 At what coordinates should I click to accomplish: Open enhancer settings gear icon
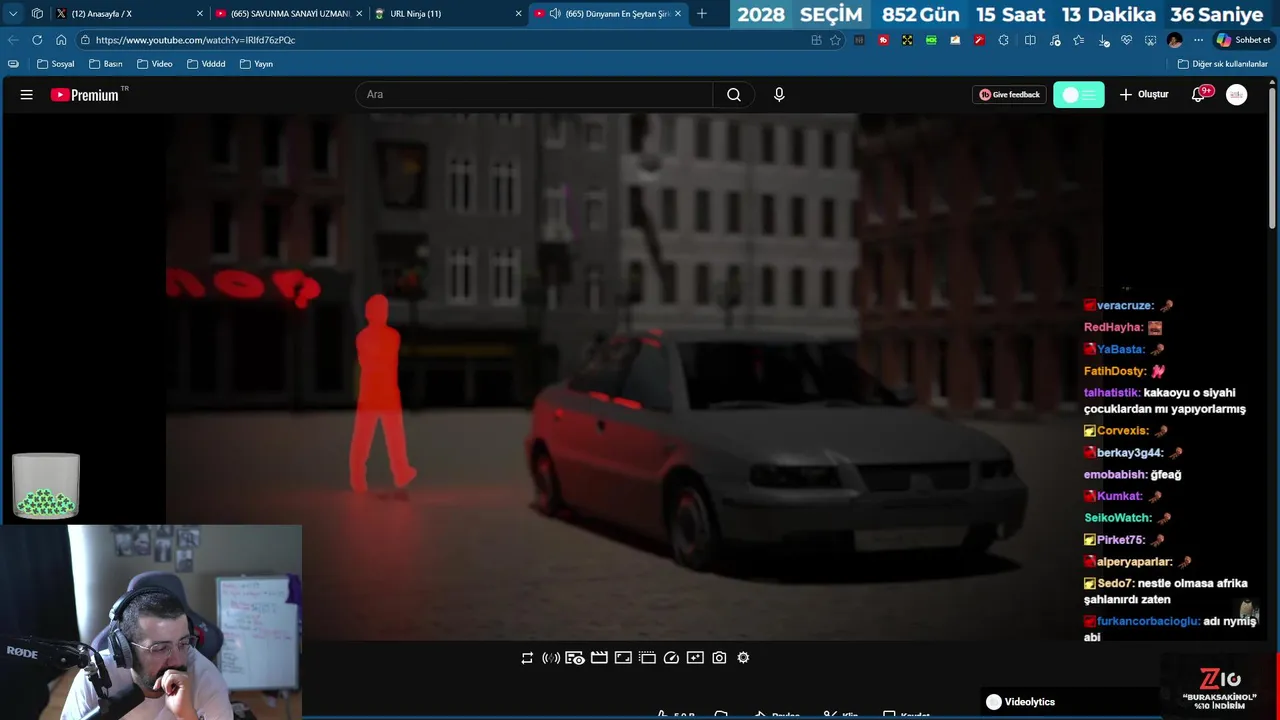coord(743,657)
